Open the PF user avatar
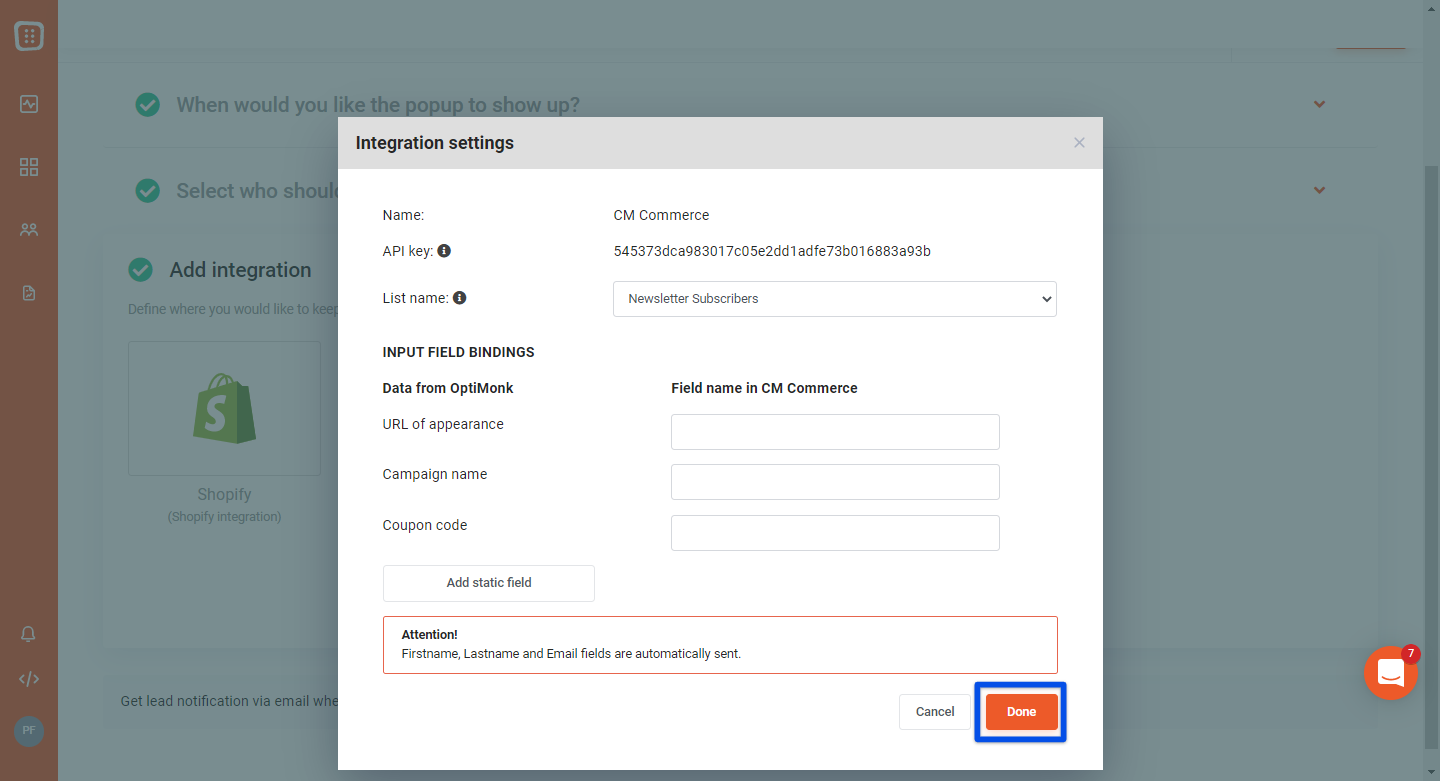1440x781 pixels. tap(29, 730)
